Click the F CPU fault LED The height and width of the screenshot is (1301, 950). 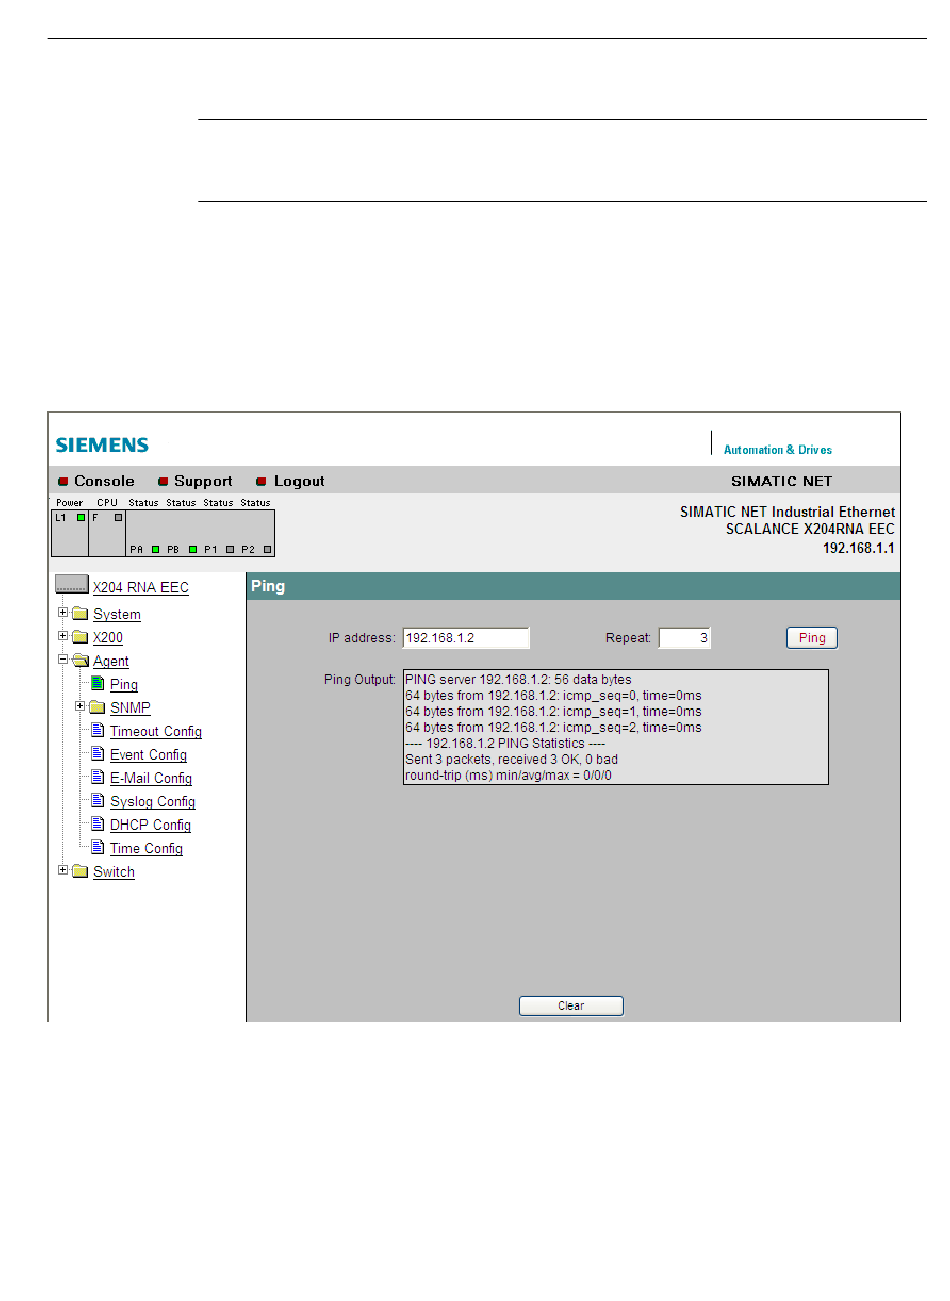pyautogui.click(x=118, y=518)
